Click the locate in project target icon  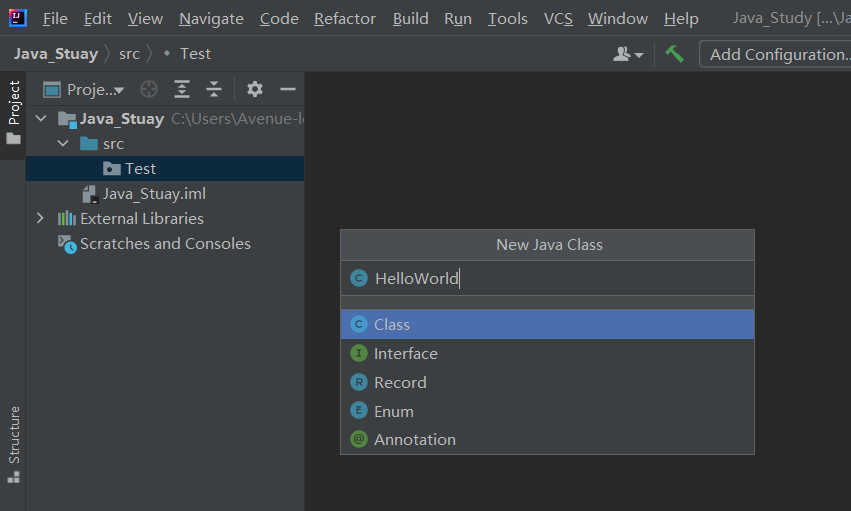149,89
